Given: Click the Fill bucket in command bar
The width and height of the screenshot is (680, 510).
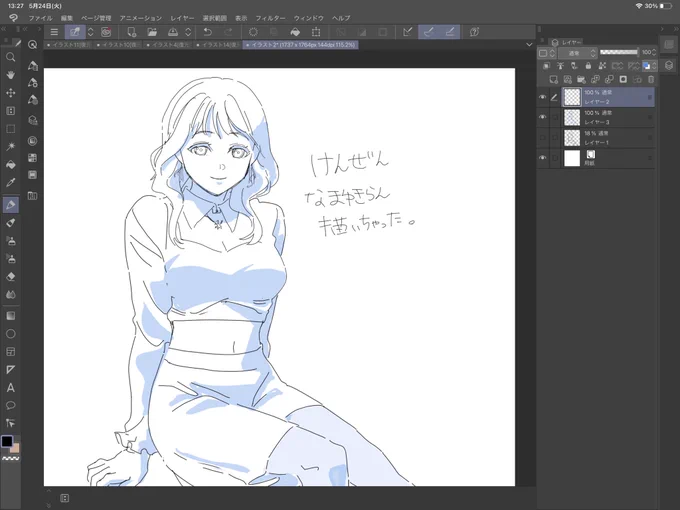Looking at the screenshot, I should pos(295,32).
